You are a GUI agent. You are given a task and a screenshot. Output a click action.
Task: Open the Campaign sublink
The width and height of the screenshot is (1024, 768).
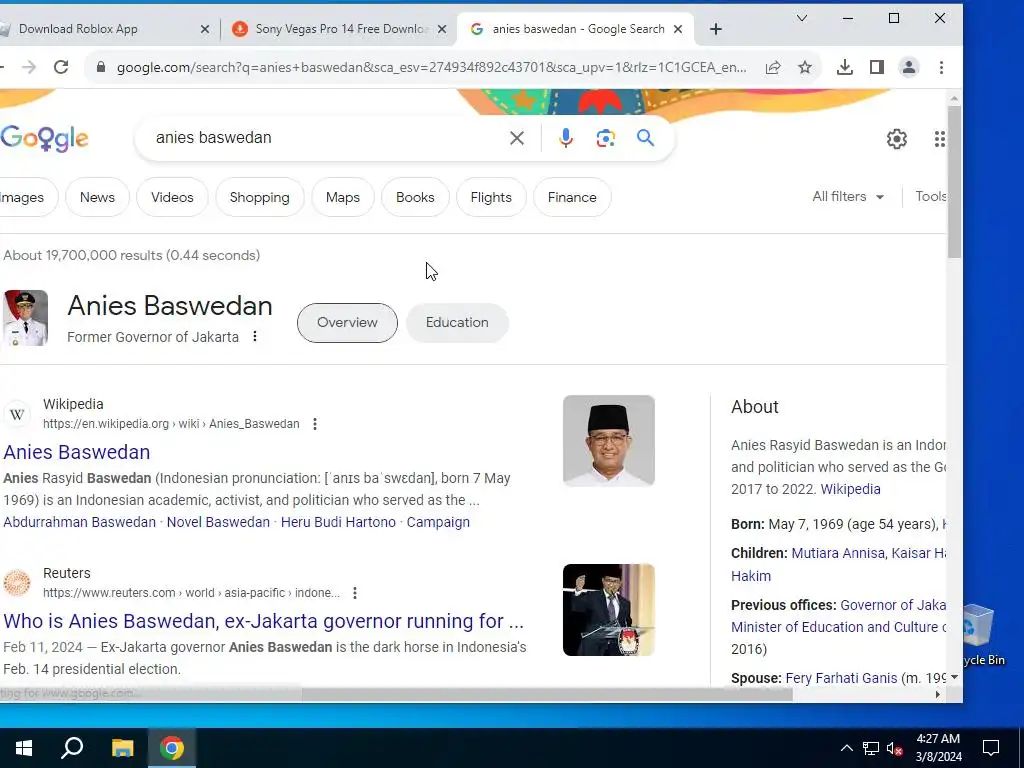(438, 522)
